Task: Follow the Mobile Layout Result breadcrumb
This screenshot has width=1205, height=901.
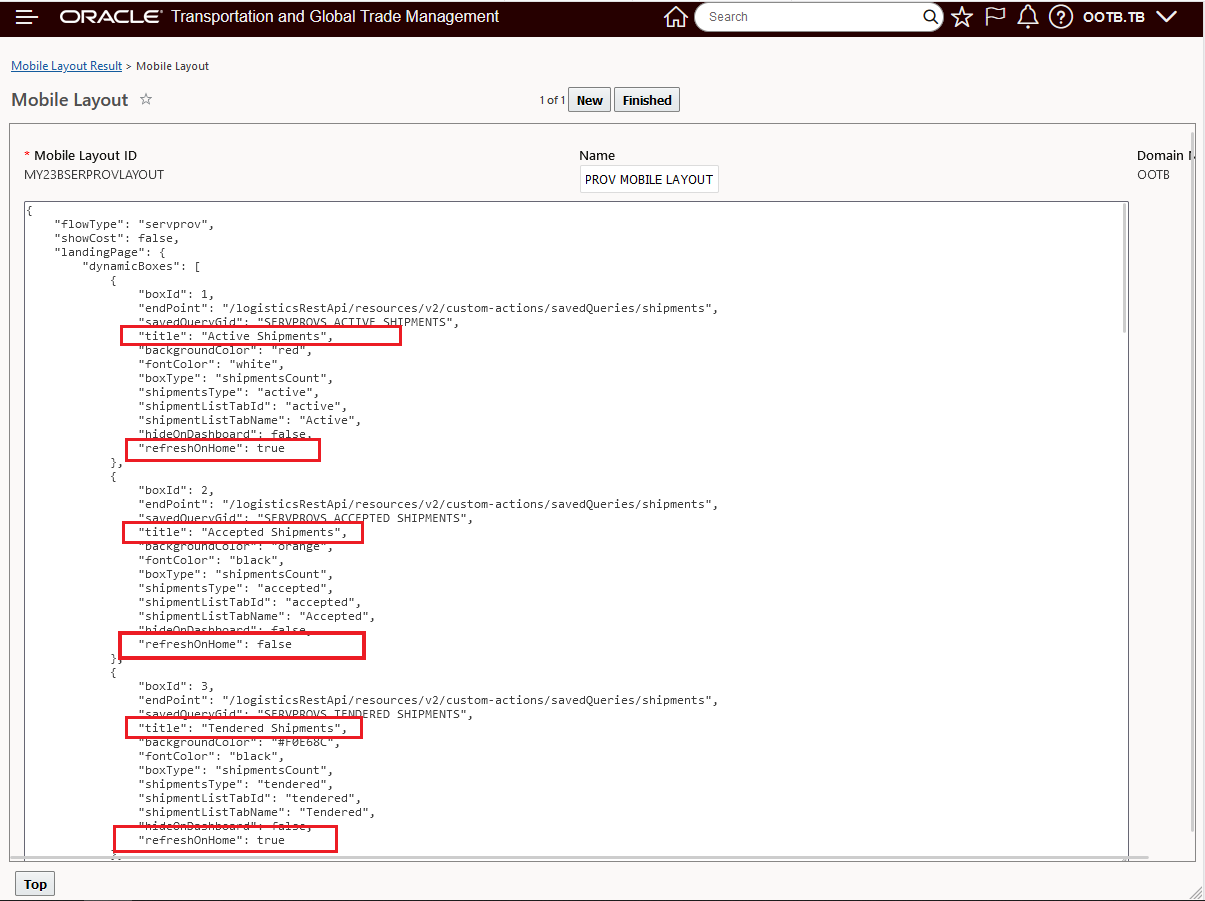Action: [x=66, y=66]
